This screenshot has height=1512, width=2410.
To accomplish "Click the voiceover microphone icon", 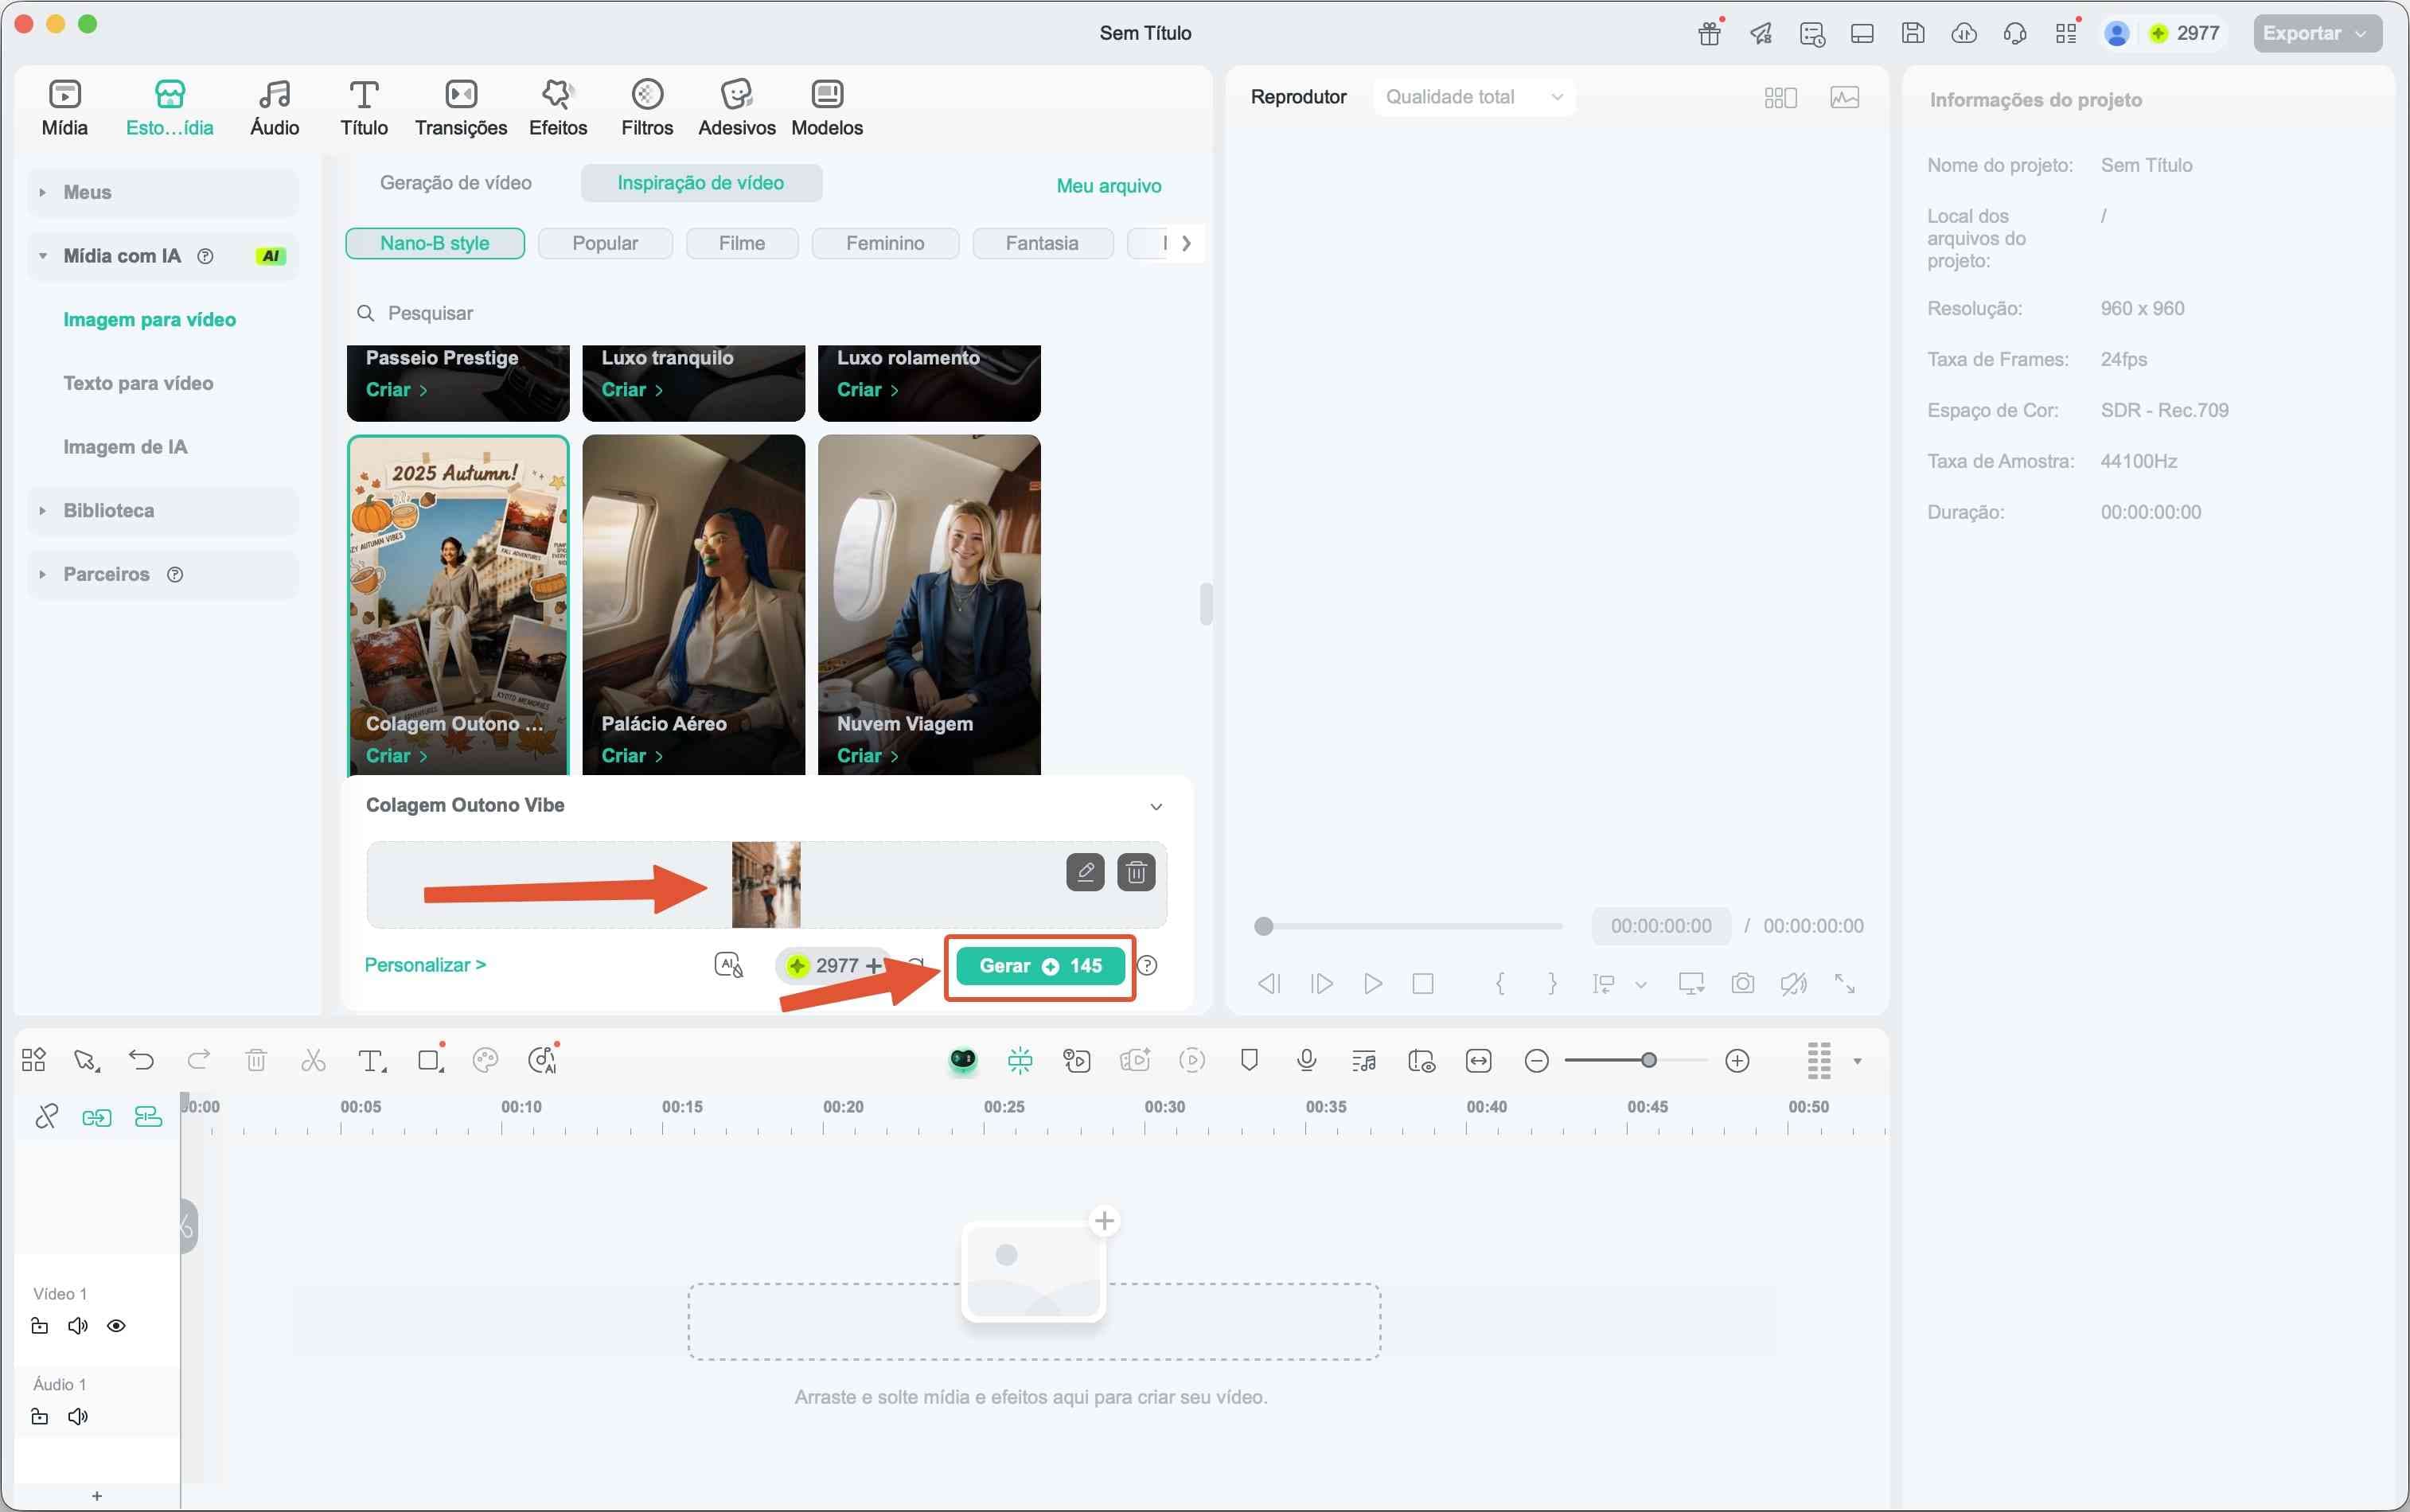I will [x=1306, y=1060].
